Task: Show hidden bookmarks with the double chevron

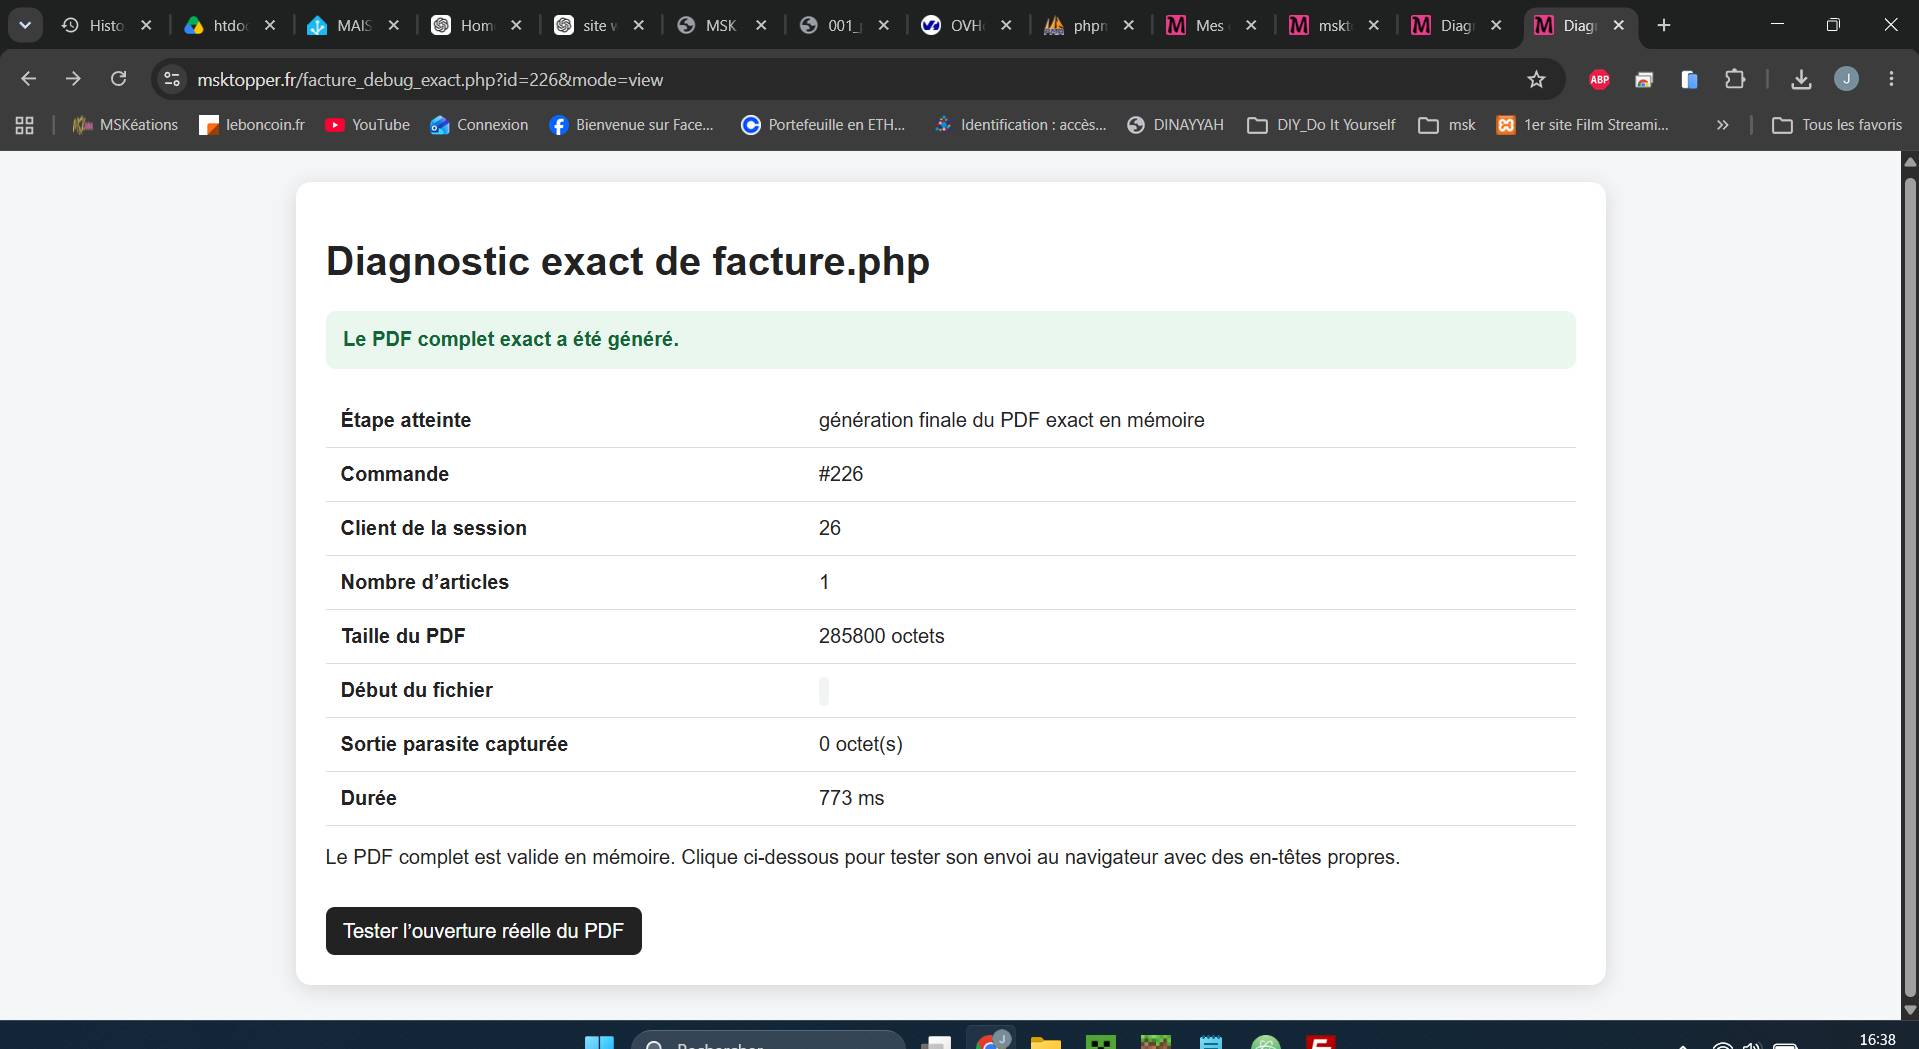Action: 1722,125
